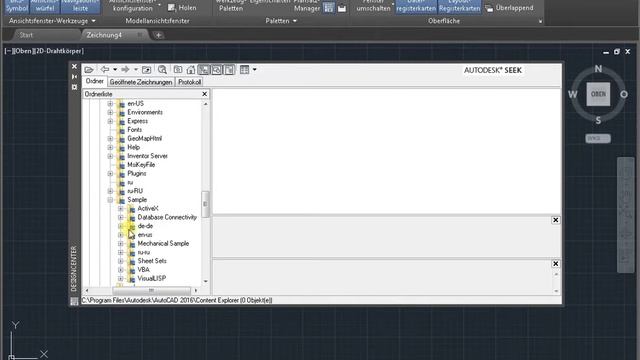The image size is (640, 360).
Task: Collapse the Sample folder
Action: click(110, 200)
